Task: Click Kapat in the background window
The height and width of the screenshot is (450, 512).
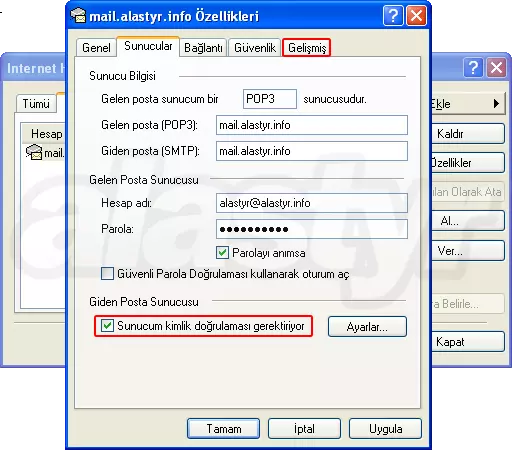Action: coord(468,342)
